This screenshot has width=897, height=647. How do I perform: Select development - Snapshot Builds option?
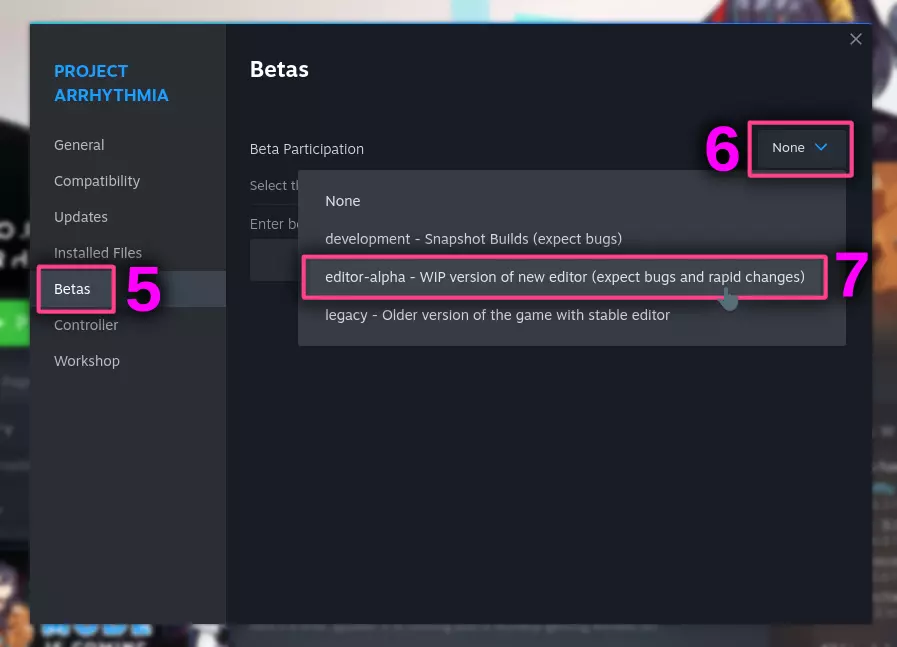pos(571,239)
